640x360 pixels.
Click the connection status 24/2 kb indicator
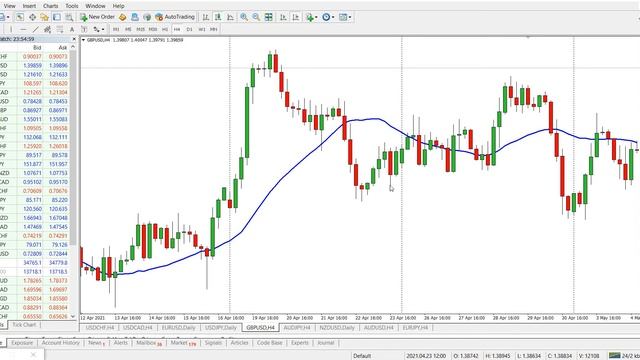[624, 356]
